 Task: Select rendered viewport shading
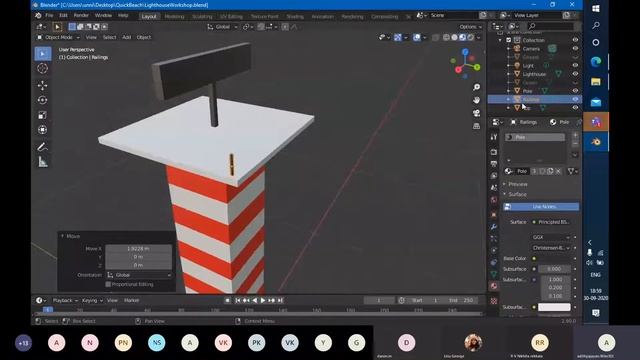coord(471,37)
